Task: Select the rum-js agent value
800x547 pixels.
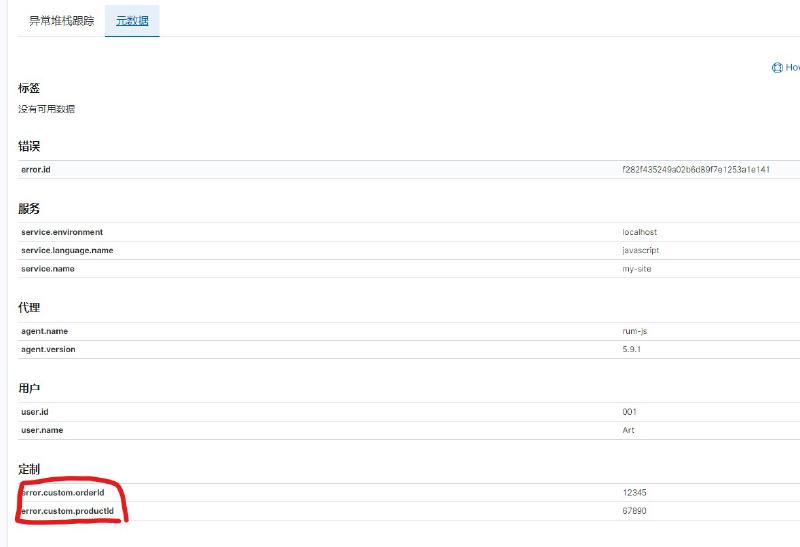Action: pos(635,331)
